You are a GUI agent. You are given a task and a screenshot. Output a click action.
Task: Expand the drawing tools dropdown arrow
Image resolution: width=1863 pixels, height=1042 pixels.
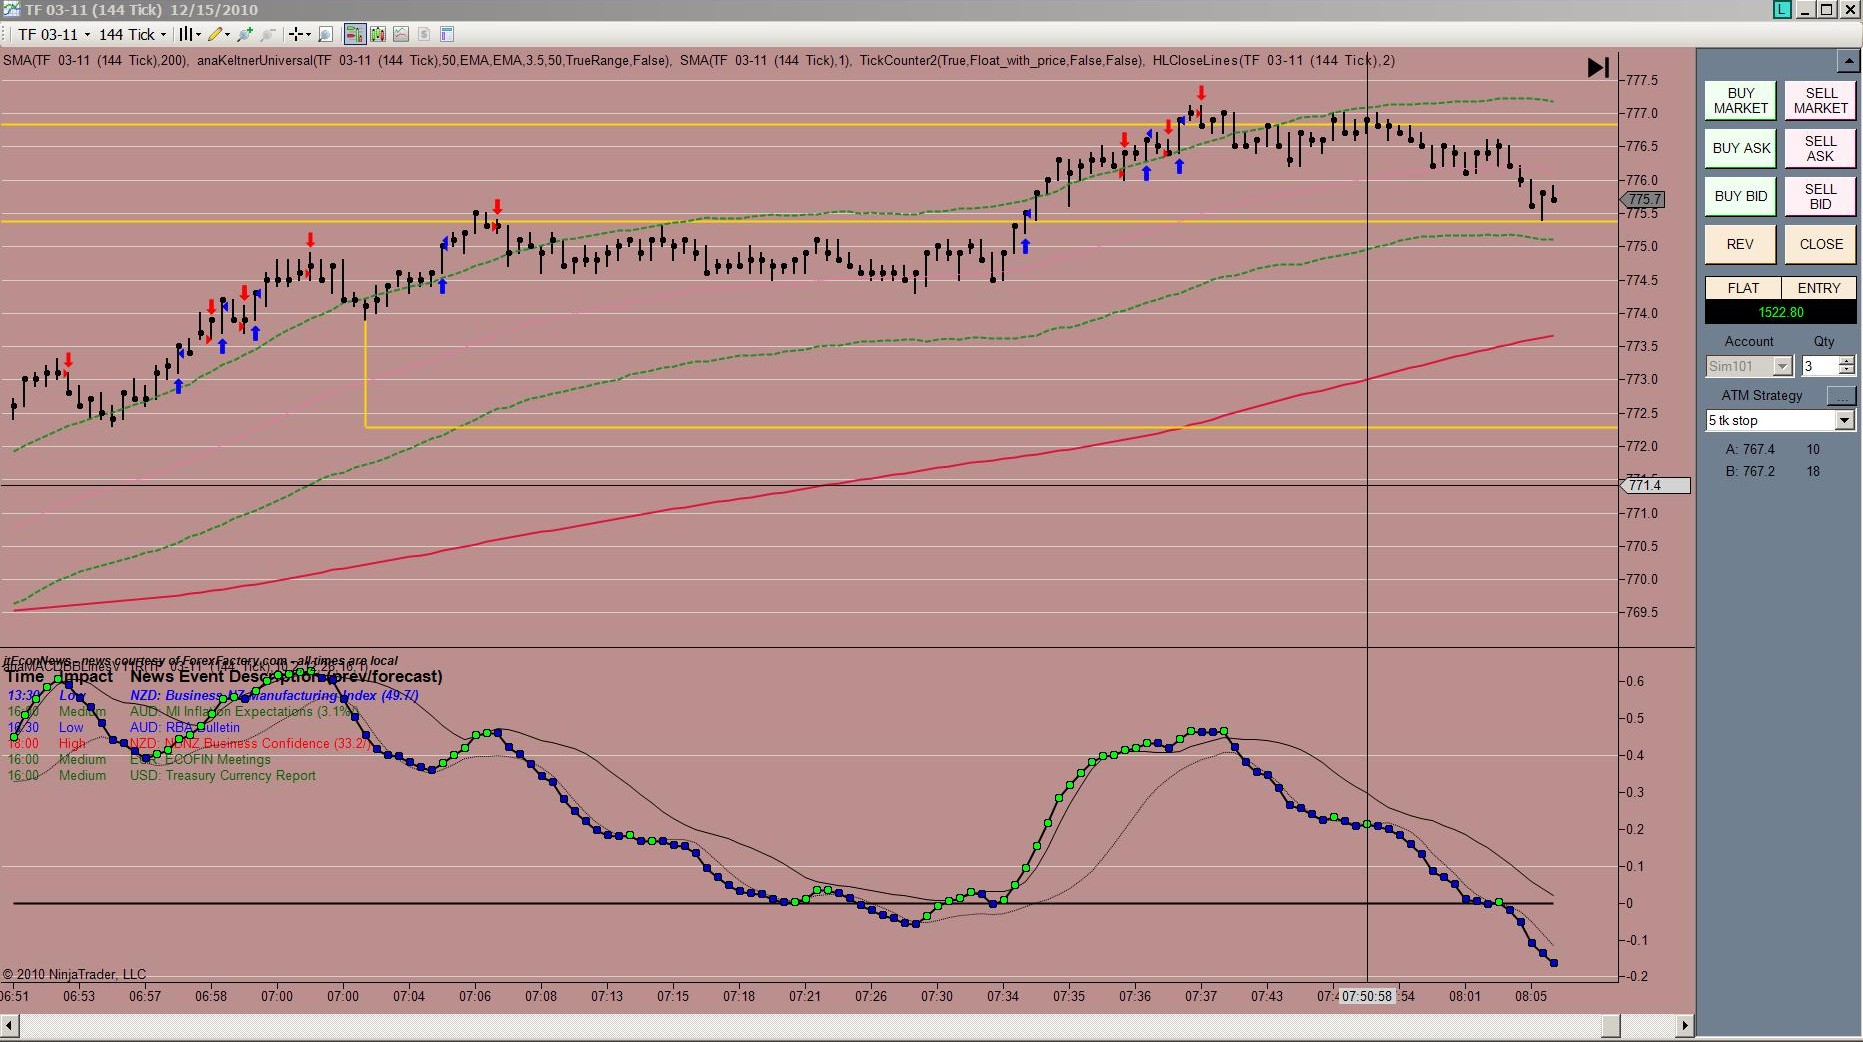(227, 35)
